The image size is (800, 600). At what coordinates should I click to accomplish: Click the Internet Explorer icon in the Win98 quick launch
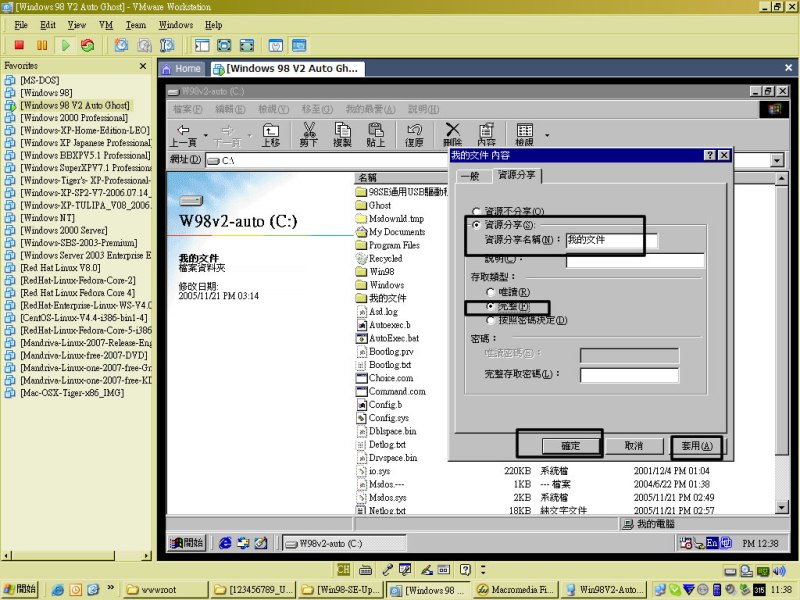(225, 543)
